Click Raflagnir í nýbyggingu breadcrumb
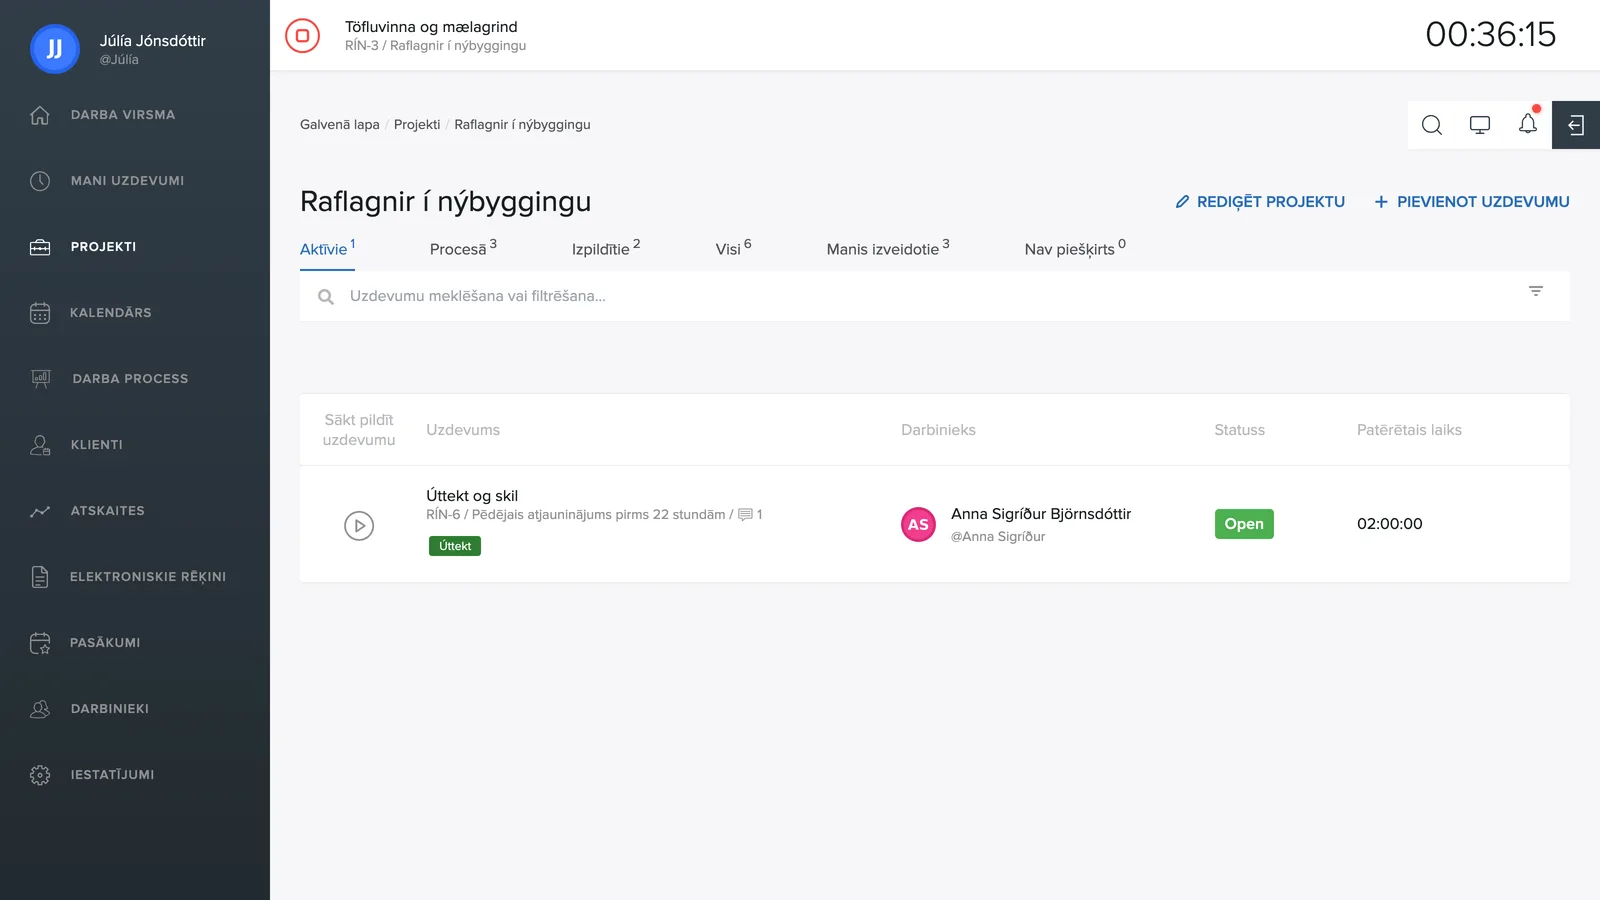The width and height of the screenshot is (1600, 900). click(x=522, y=125)
